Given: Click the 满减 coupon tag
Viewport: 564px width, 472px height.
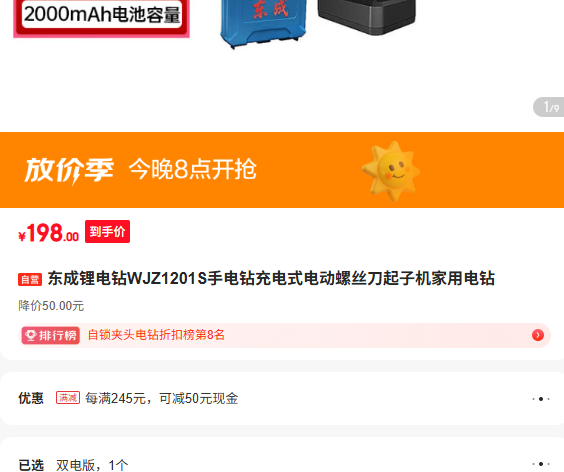Looking at the screenshot, I should (x=68, y=398).
